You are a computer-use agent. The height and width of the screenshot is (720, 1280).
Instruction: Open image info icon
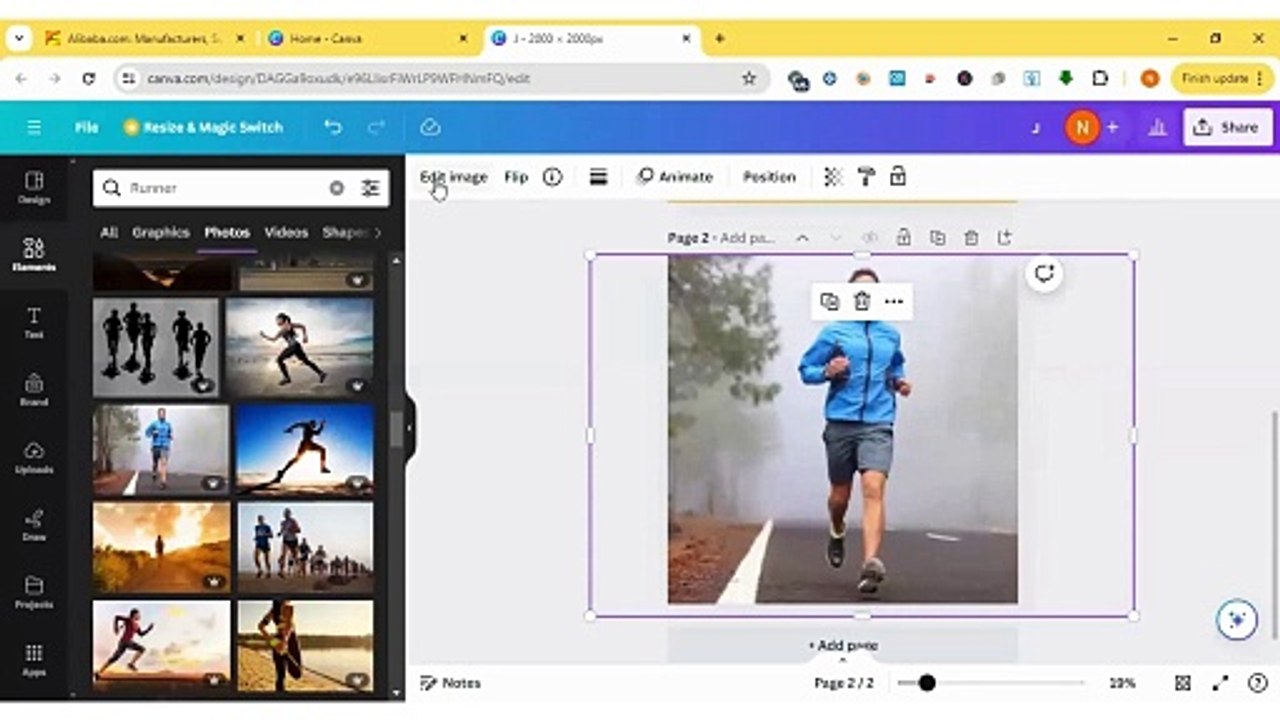(552, 177)
